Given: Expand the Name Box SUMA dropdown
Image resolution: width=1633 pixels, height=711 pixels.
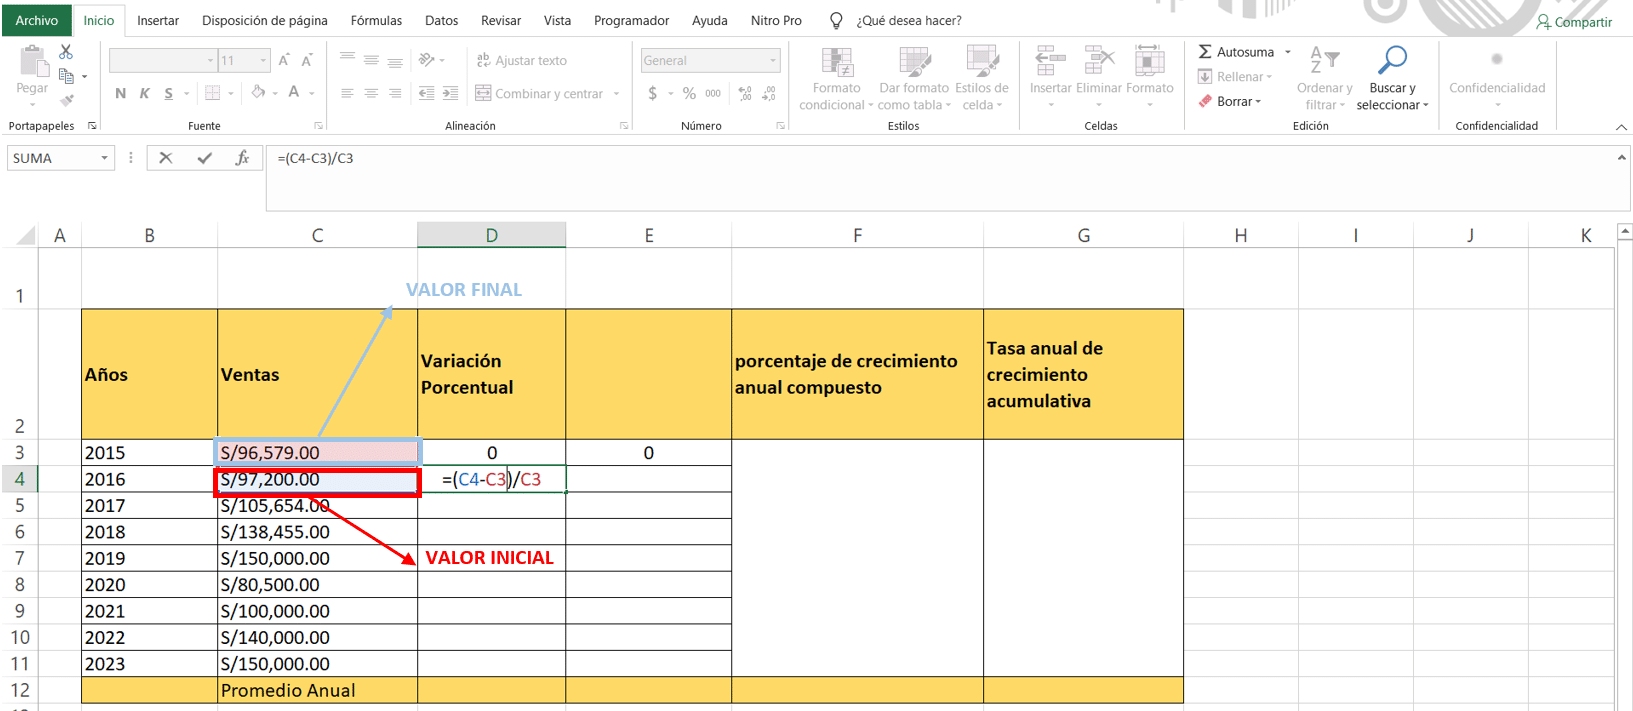Looking at the screenshot, I should tap(104, 158).
